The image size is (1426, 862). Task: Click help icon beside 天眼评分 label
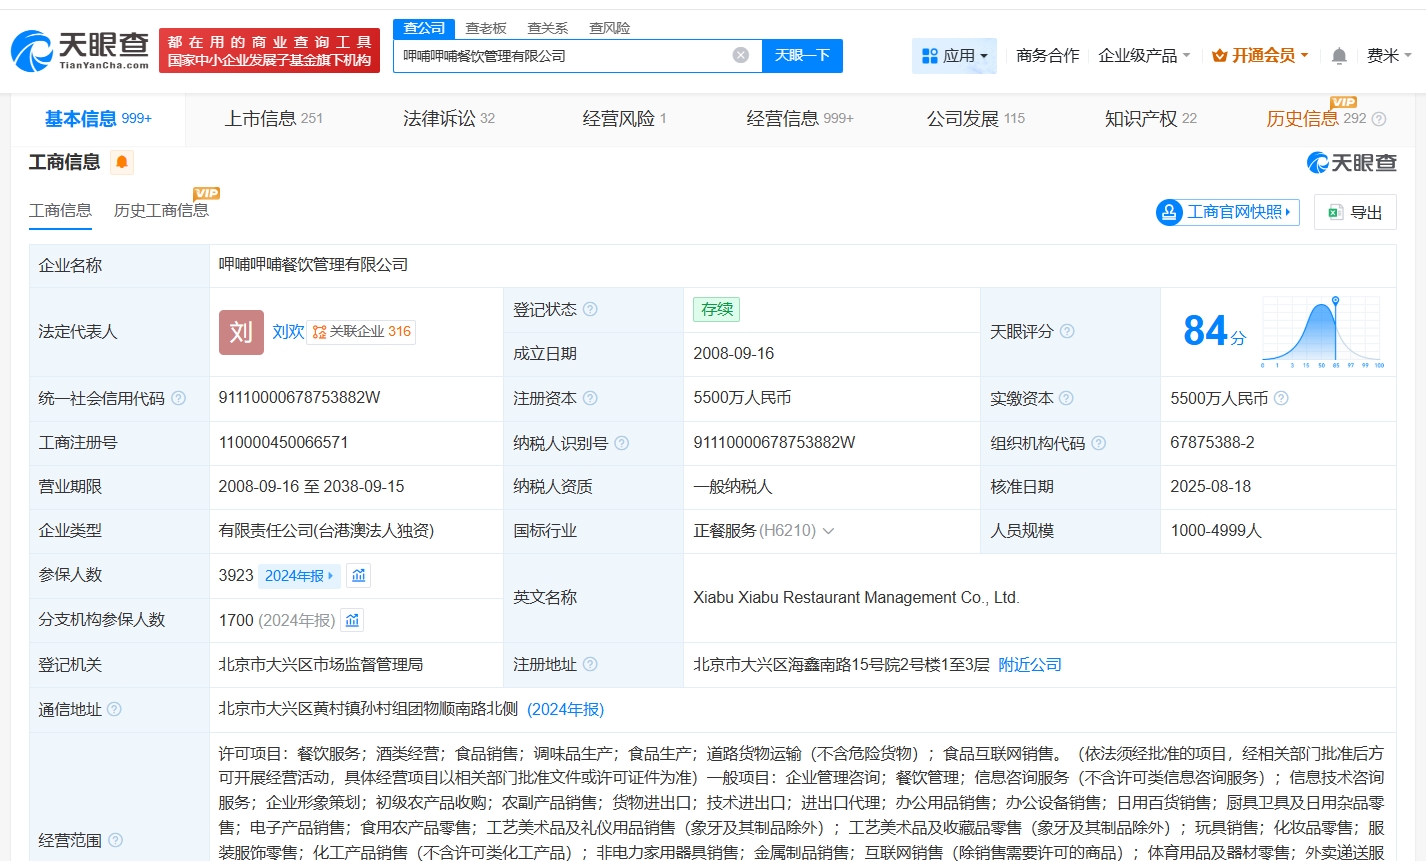coord(1067,331)
